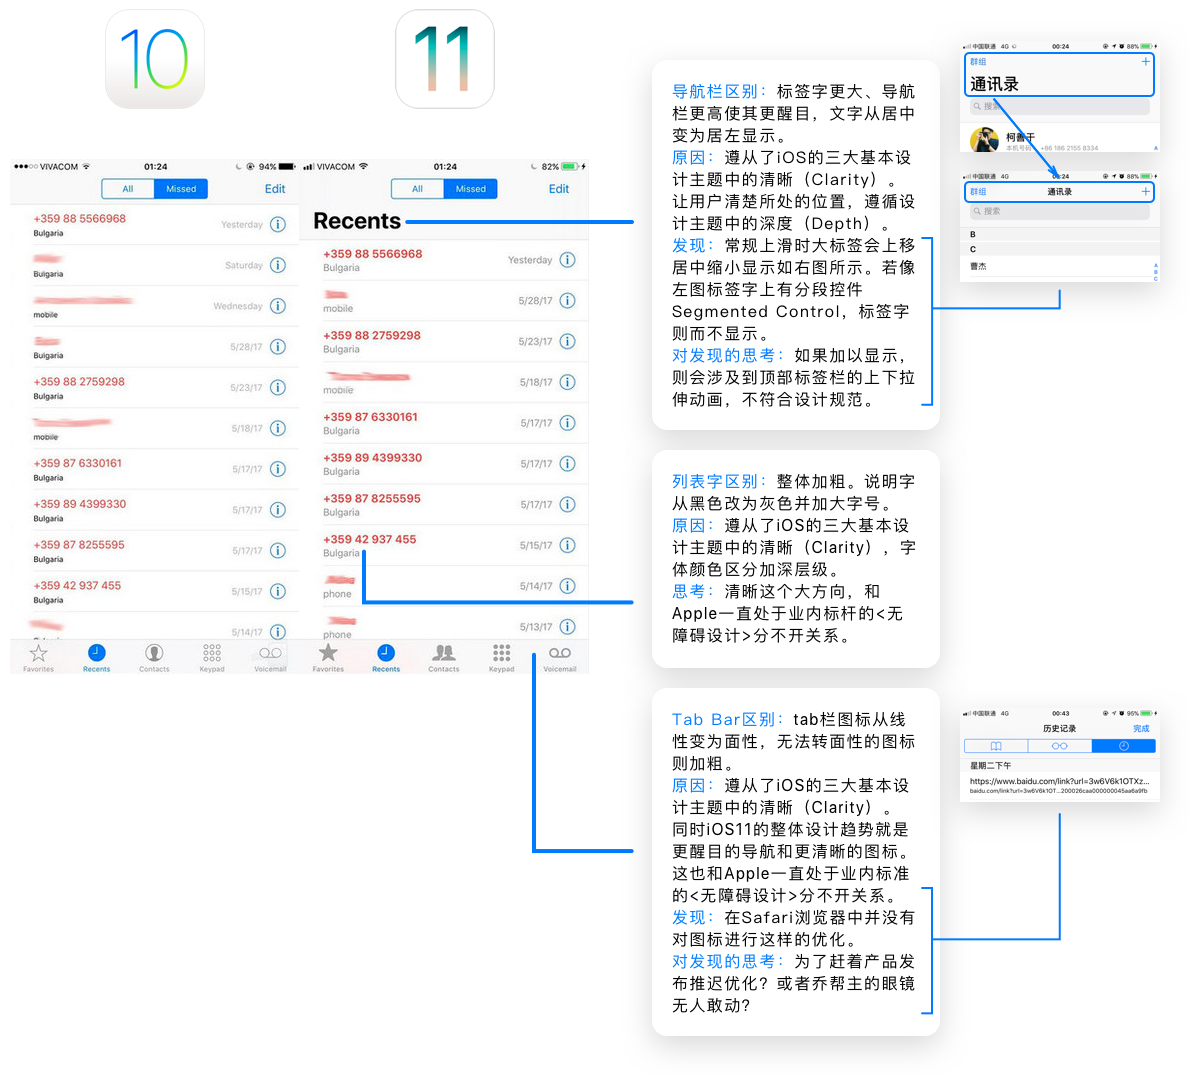The image size is (1200, 1085).
Task: Select +359 42 937 455 row on iOS 10
Action: (154, 591)
